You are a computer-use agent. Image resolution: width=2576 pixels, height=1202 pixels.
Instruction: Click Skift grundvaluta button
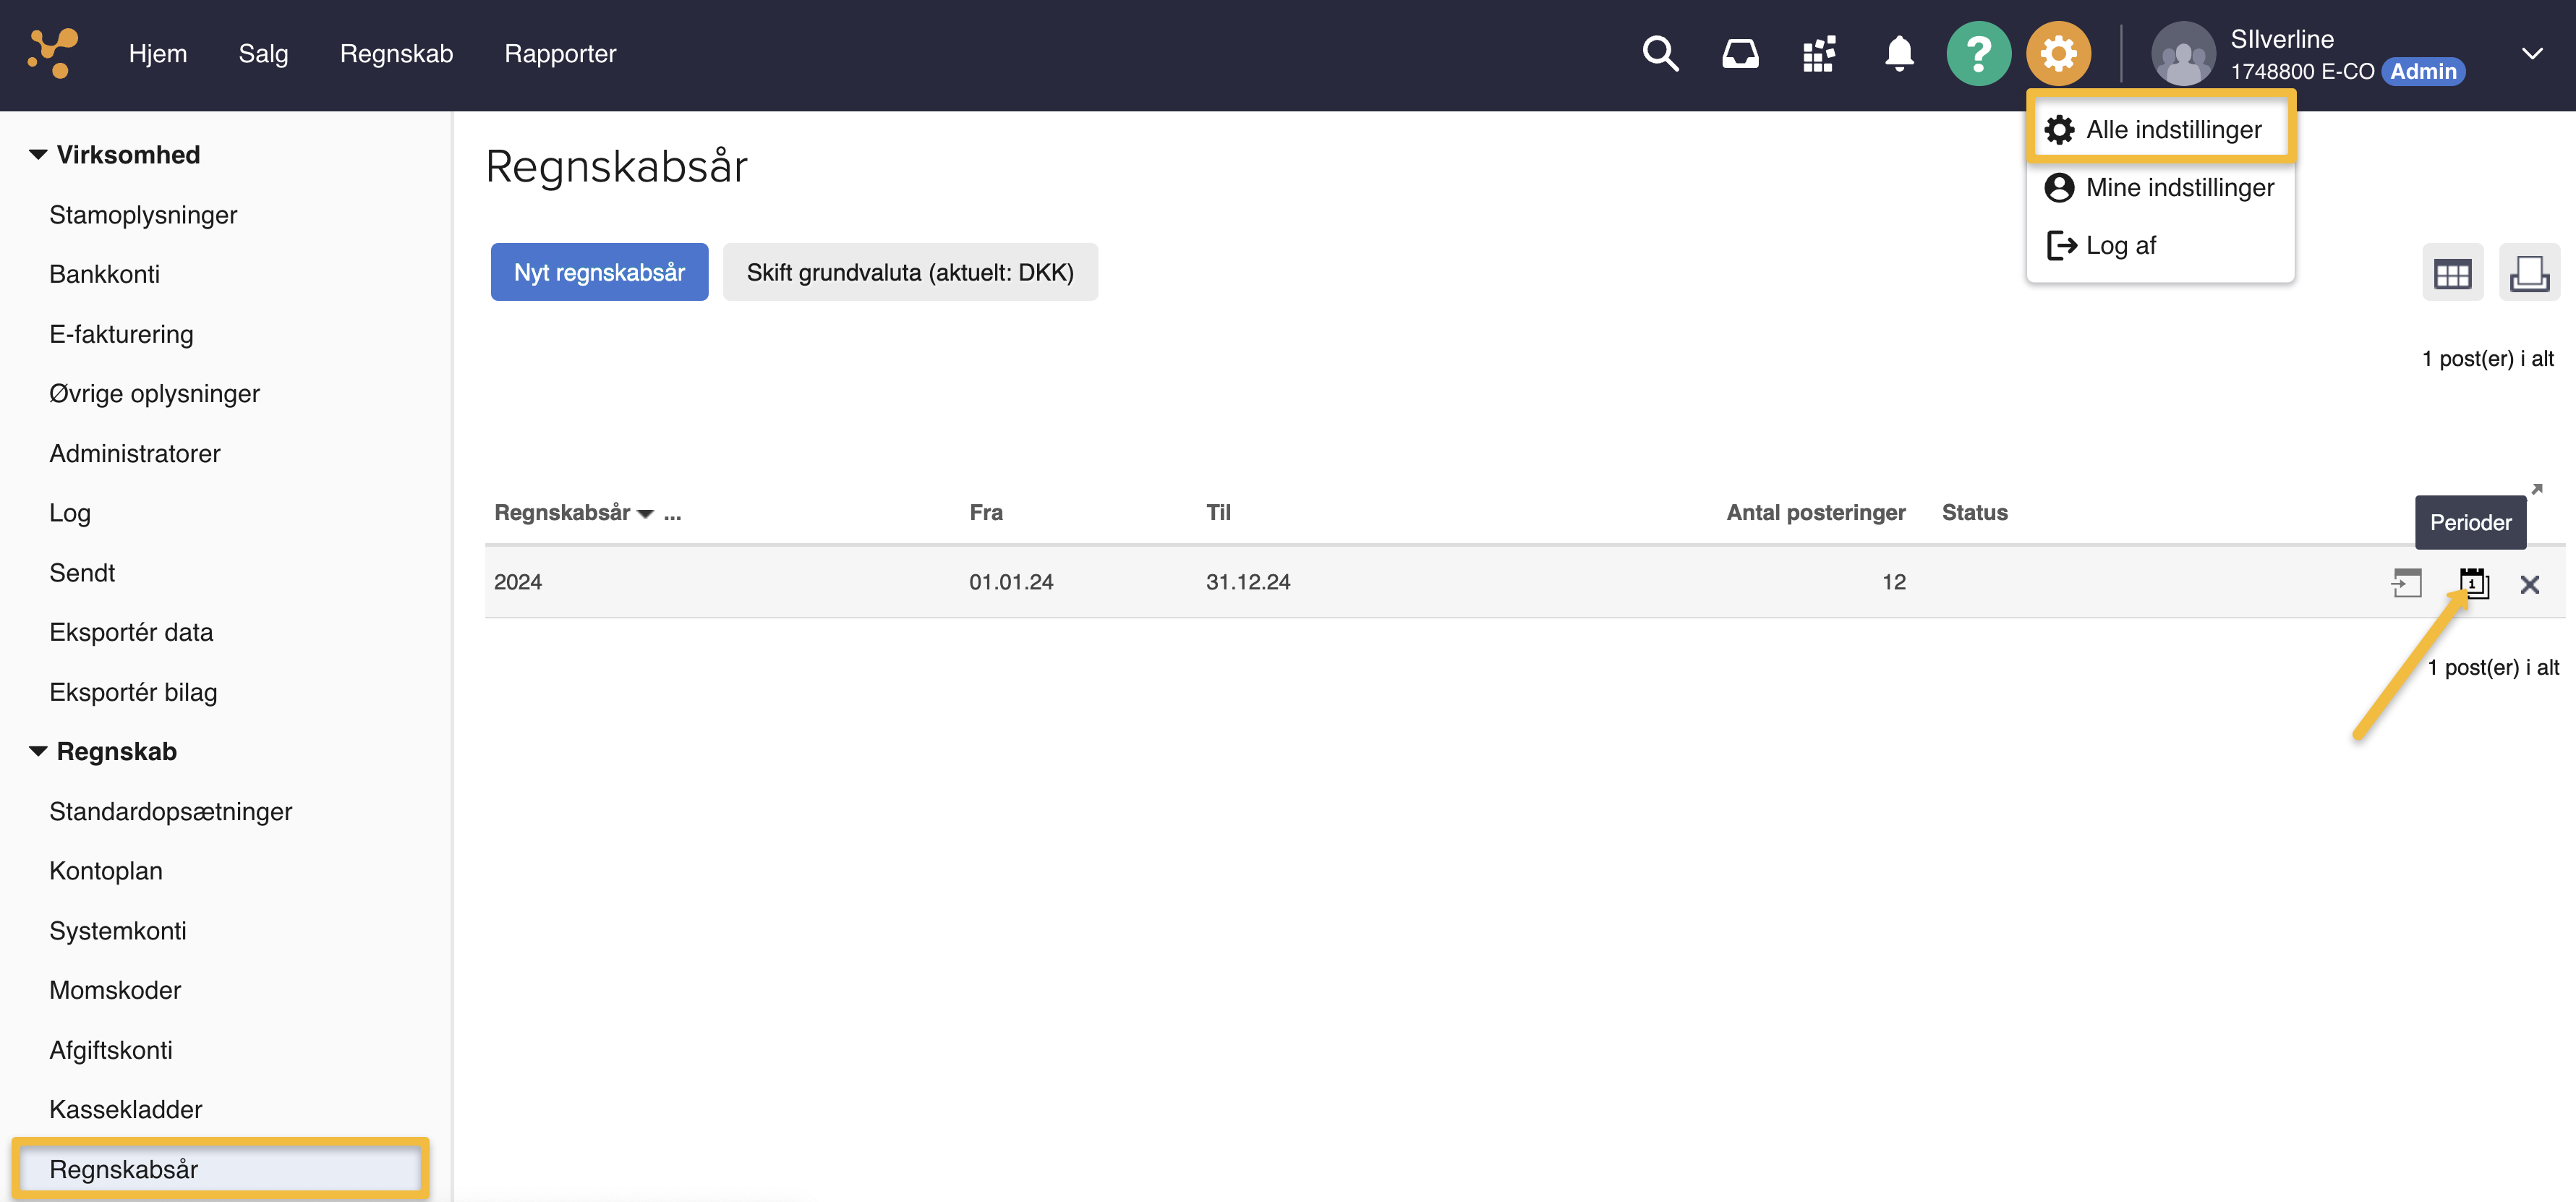coord(909,272)
